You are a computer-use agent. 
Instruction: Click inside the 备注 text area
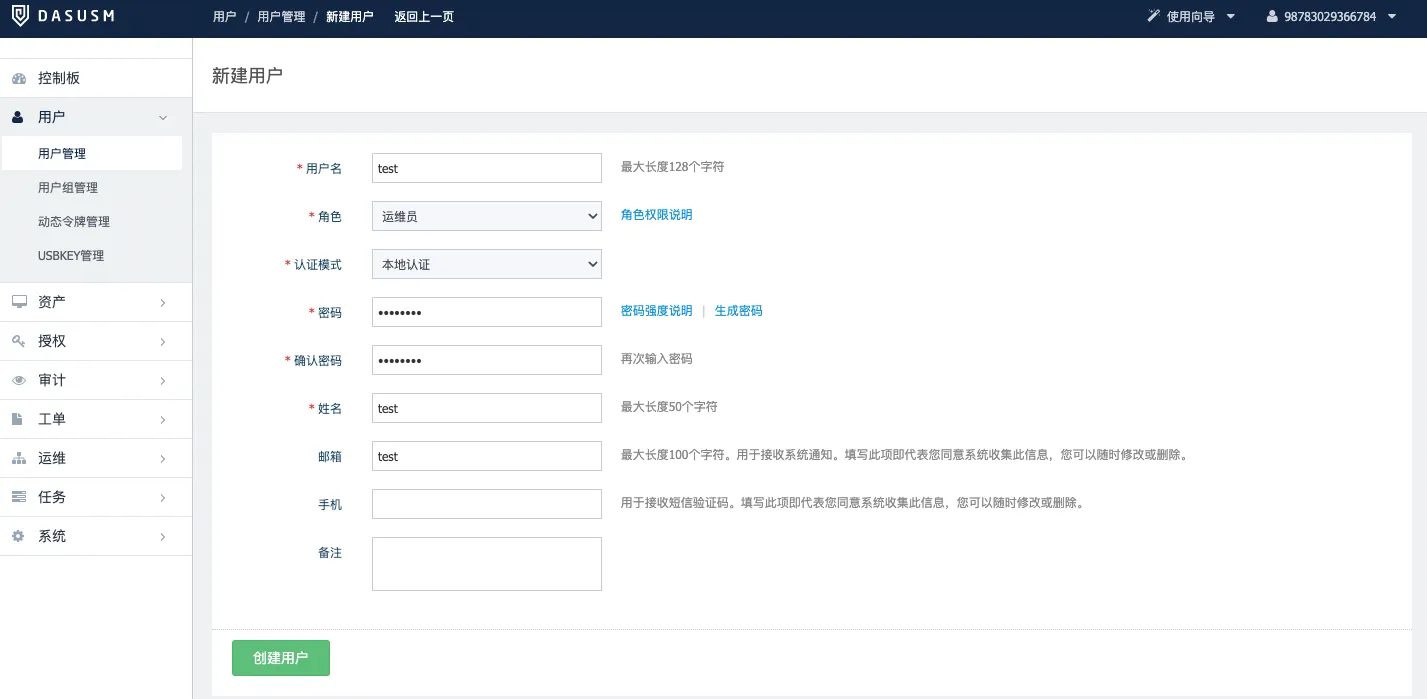point(486,563)
